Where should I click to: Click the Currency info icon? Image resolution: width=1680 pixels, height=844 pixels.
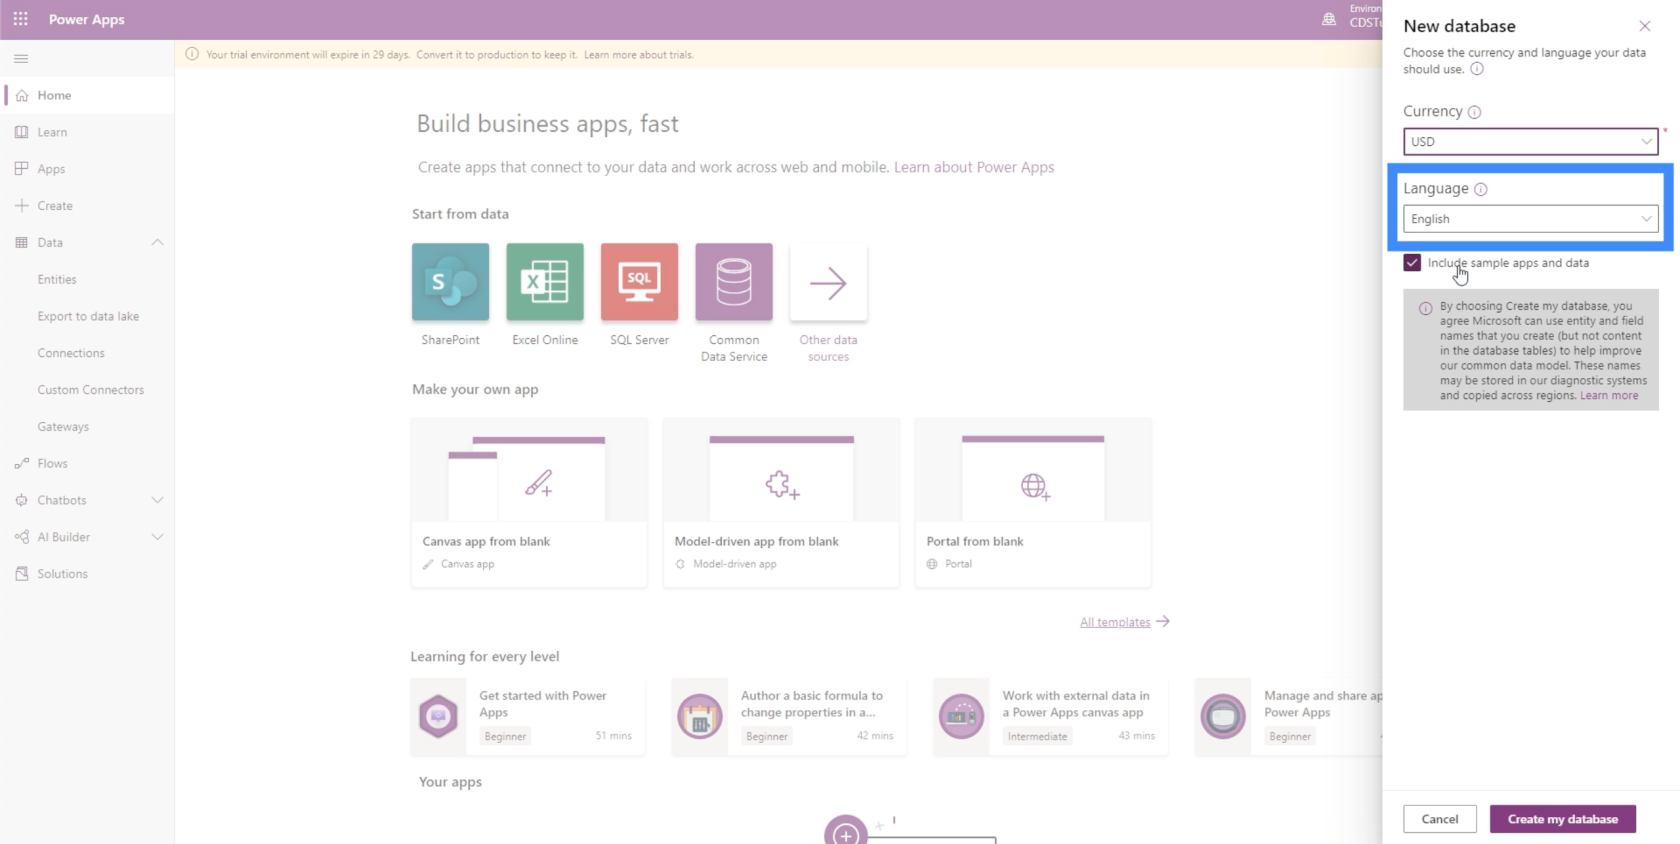(x=1474, y=112)
